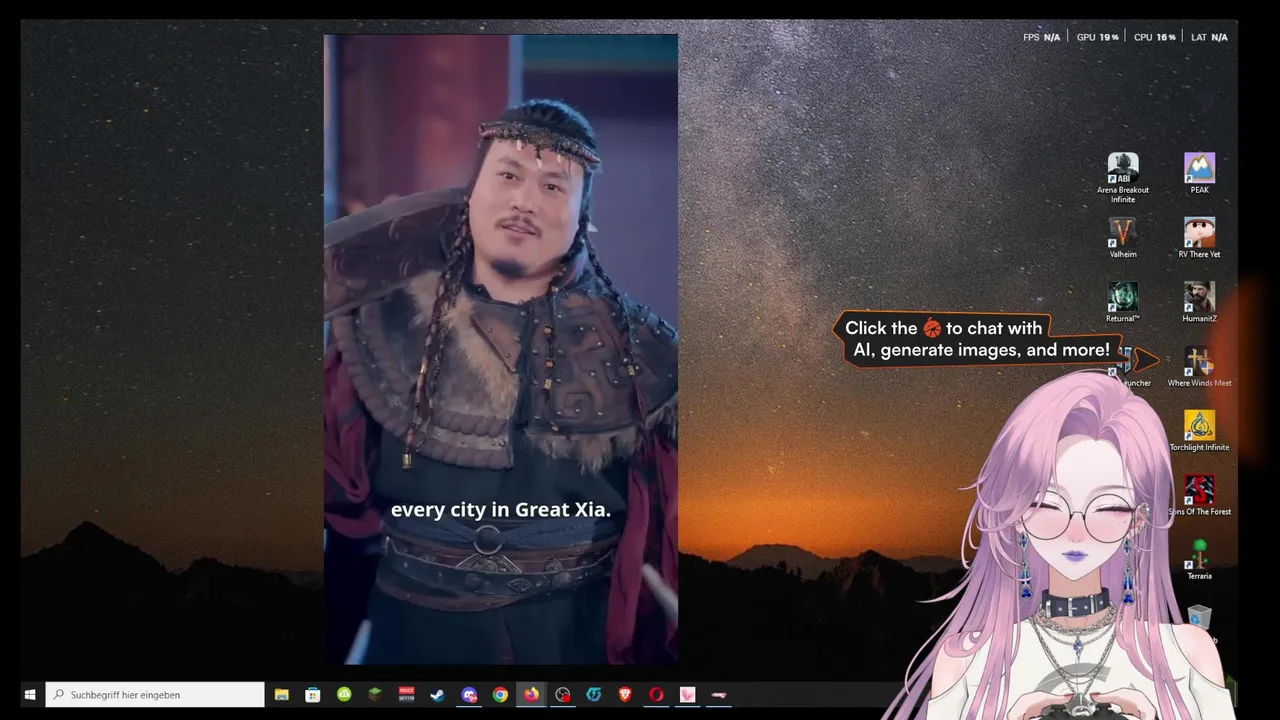1280x720 pixels.
Task: Click the green round taskbar icon
Action: tap(344, 694)
